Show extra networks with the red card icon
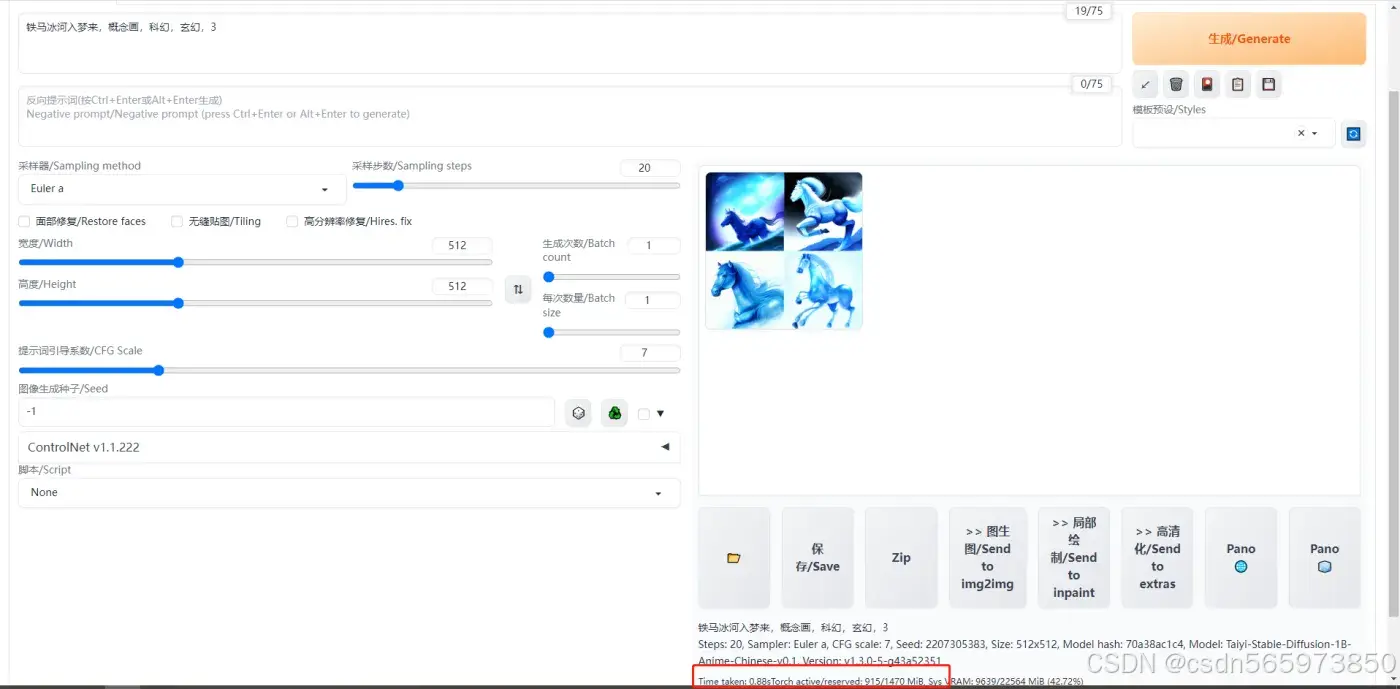 pos(1207,85)
